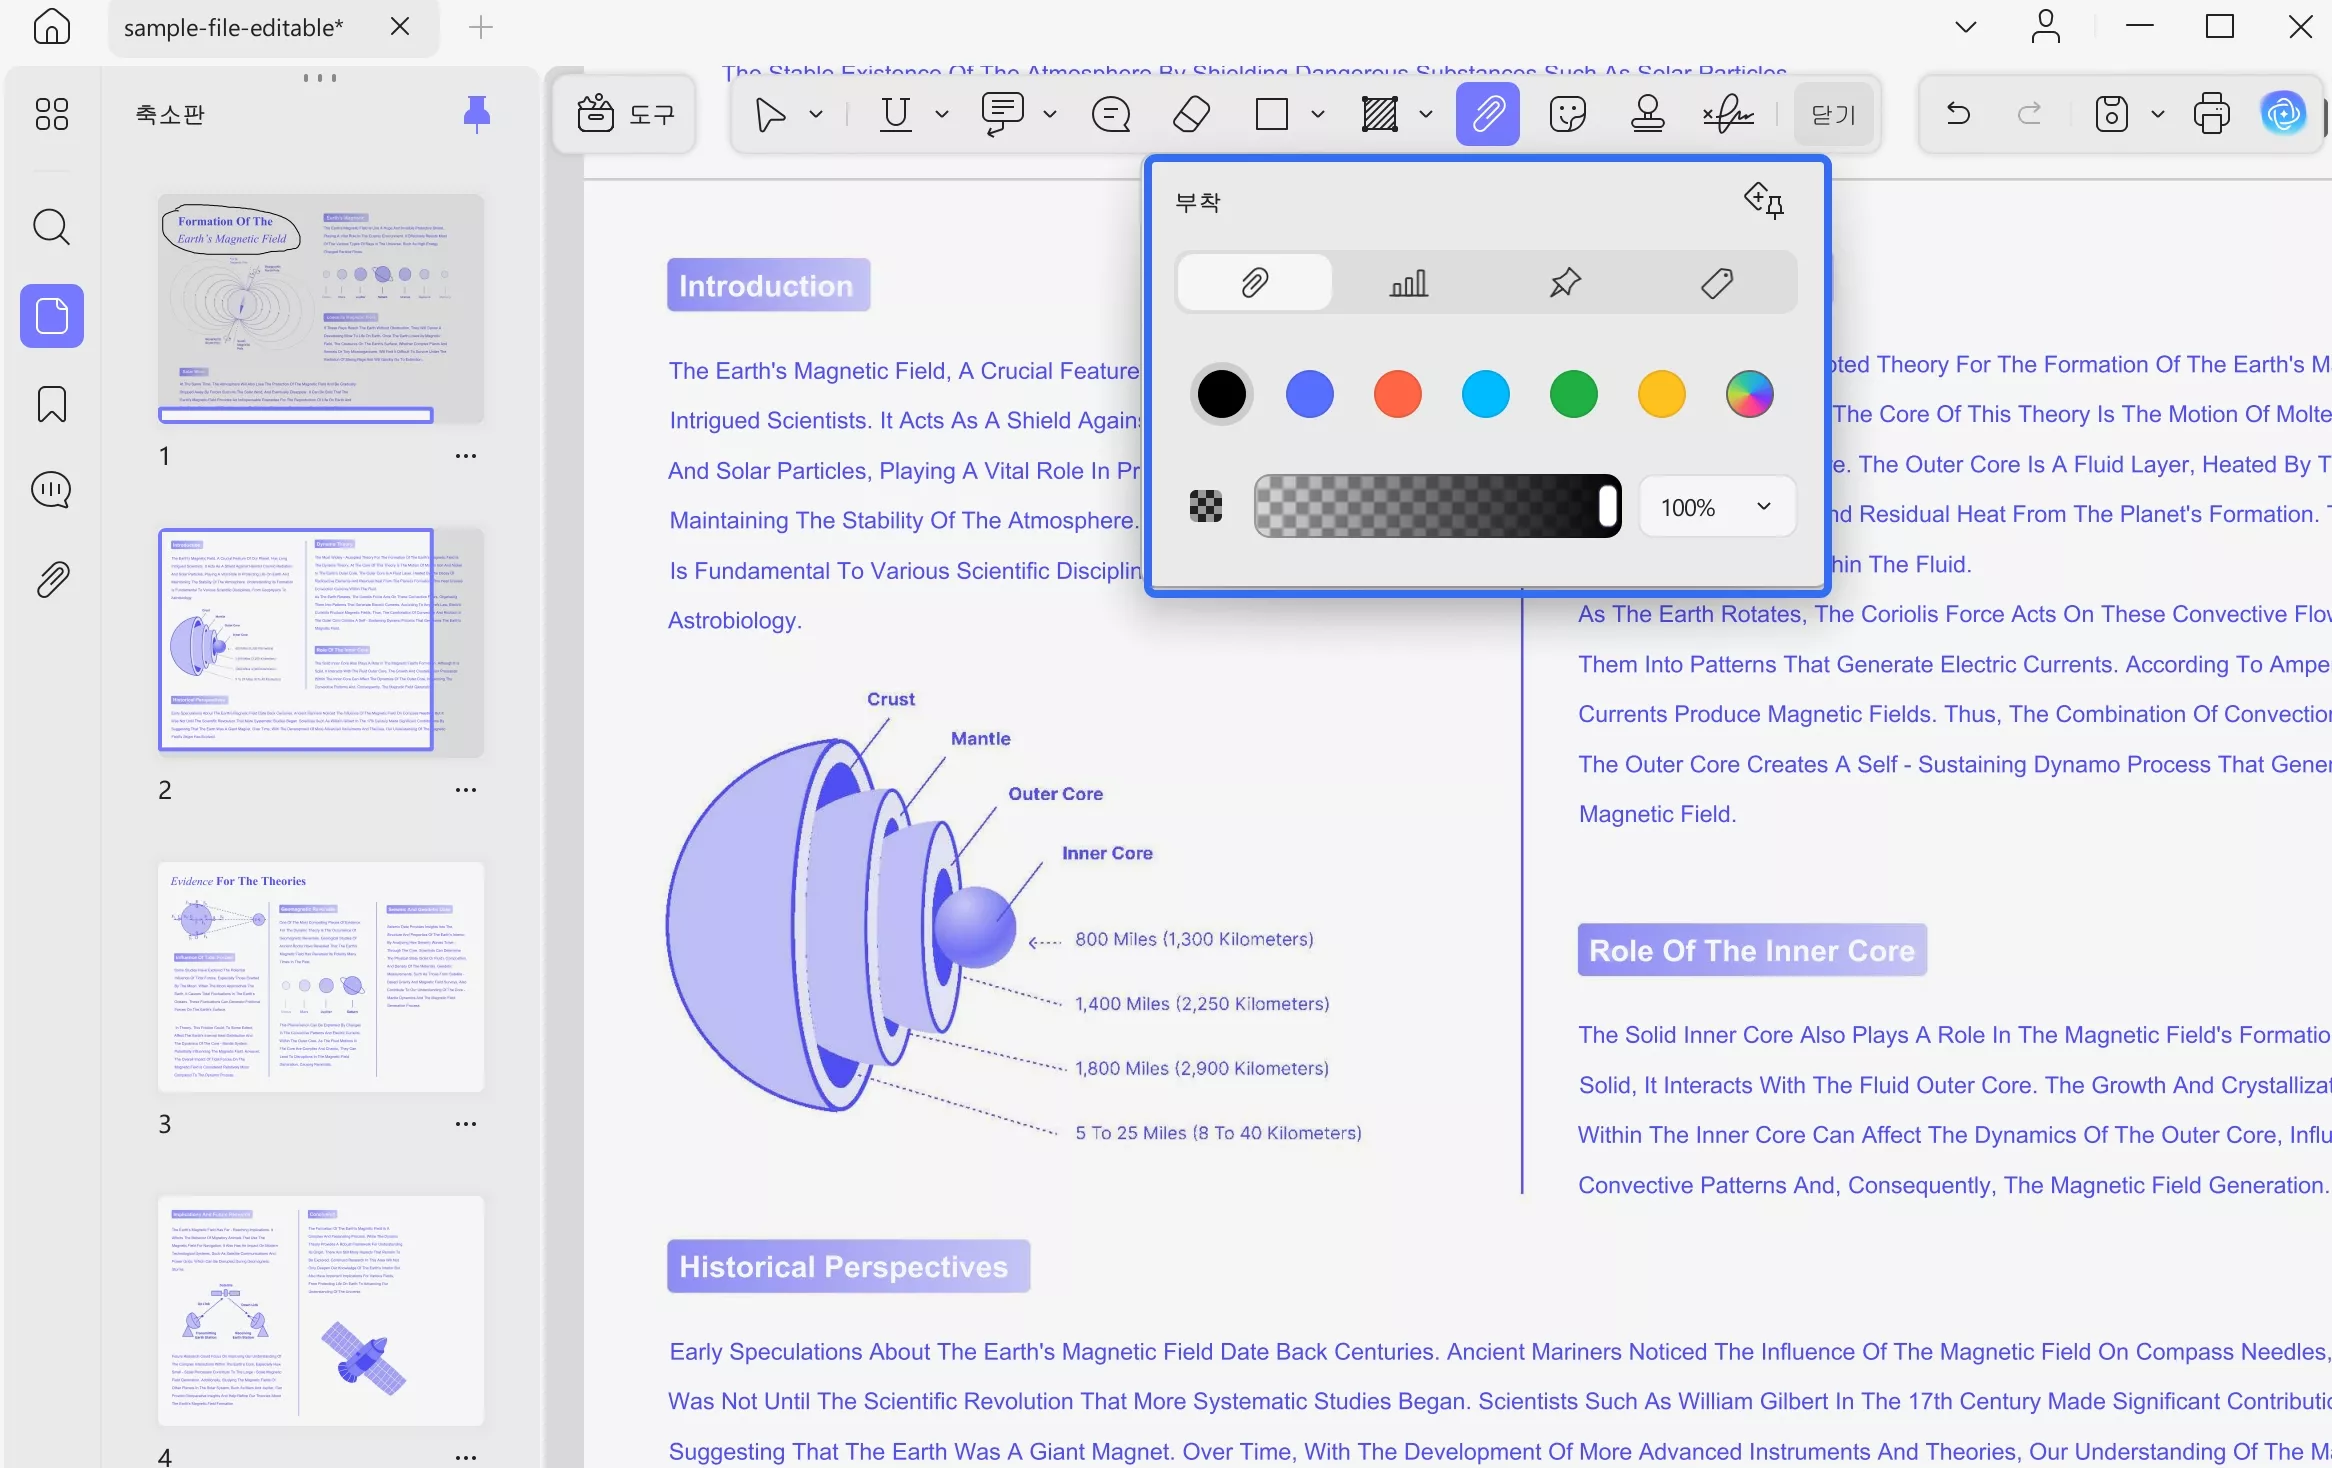Image resolution: width=2332 pixels, height=1468 pixels.
Task: Pick the yellow color swatch
Action: (x=1662, y=394)
